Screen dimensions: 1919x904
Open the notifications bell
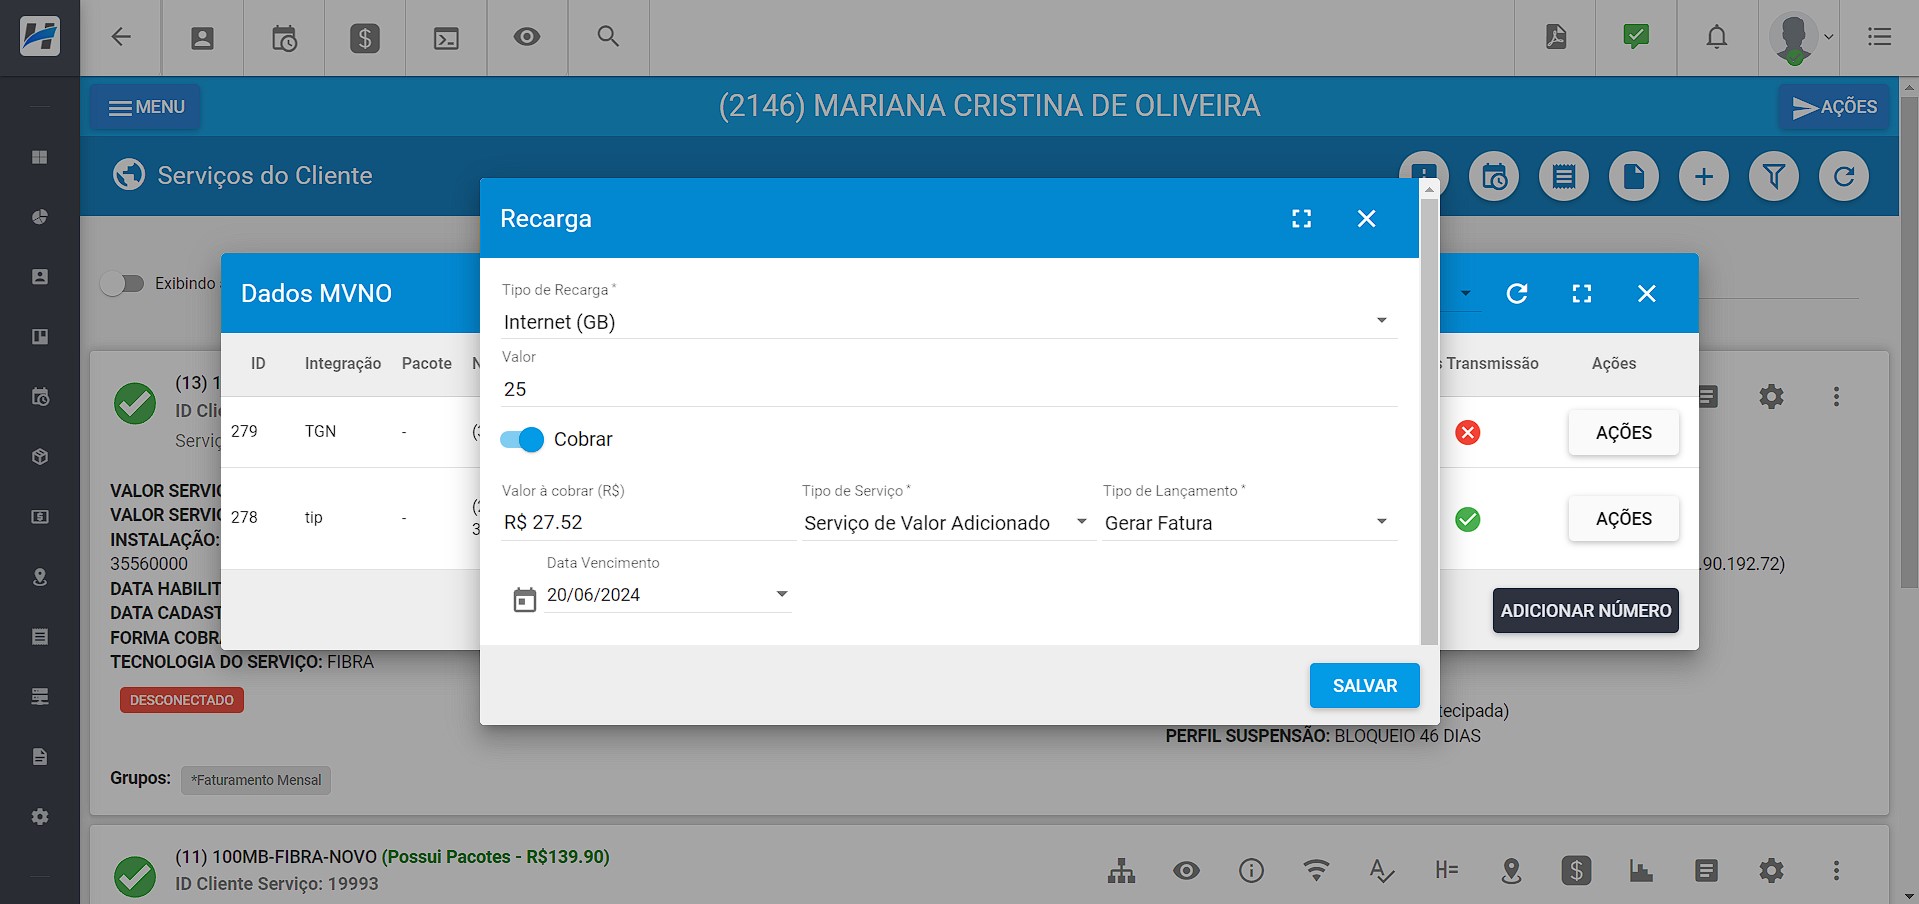pos(1717,37)
